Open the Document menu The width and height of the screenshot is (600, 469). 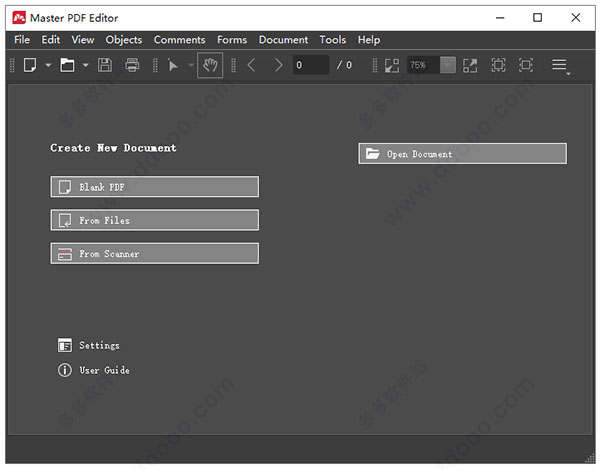click(283, 40)
